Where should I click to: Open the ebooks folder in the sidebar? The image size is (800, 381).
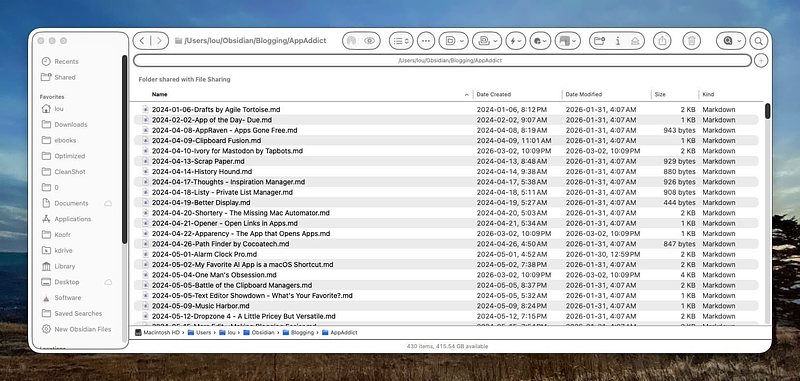65,140
